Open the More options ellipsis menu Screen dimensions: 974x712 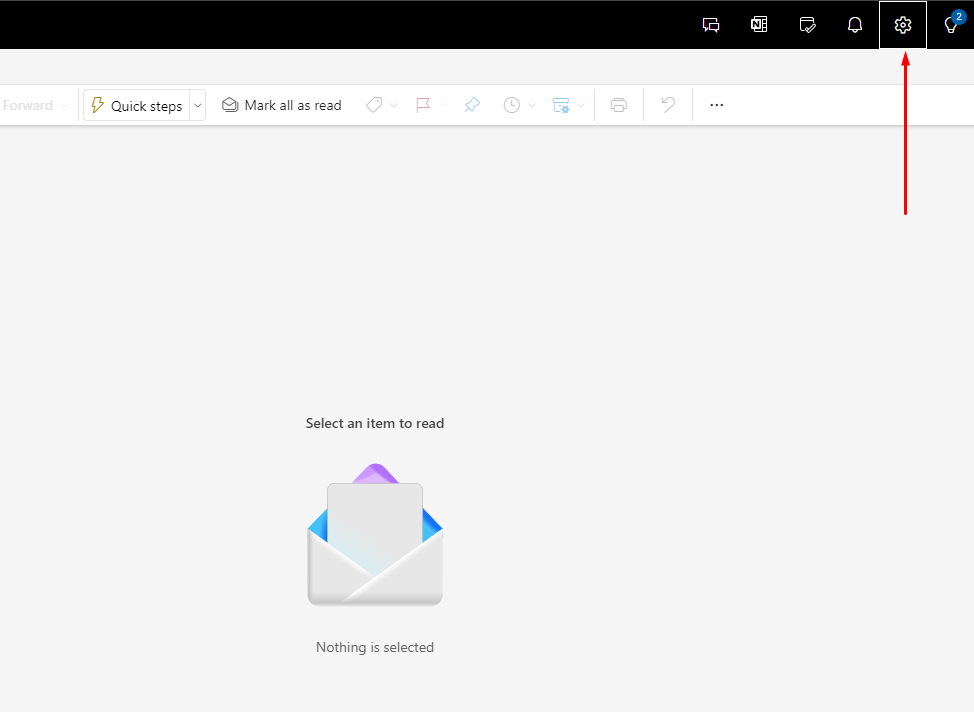point(716,105)
